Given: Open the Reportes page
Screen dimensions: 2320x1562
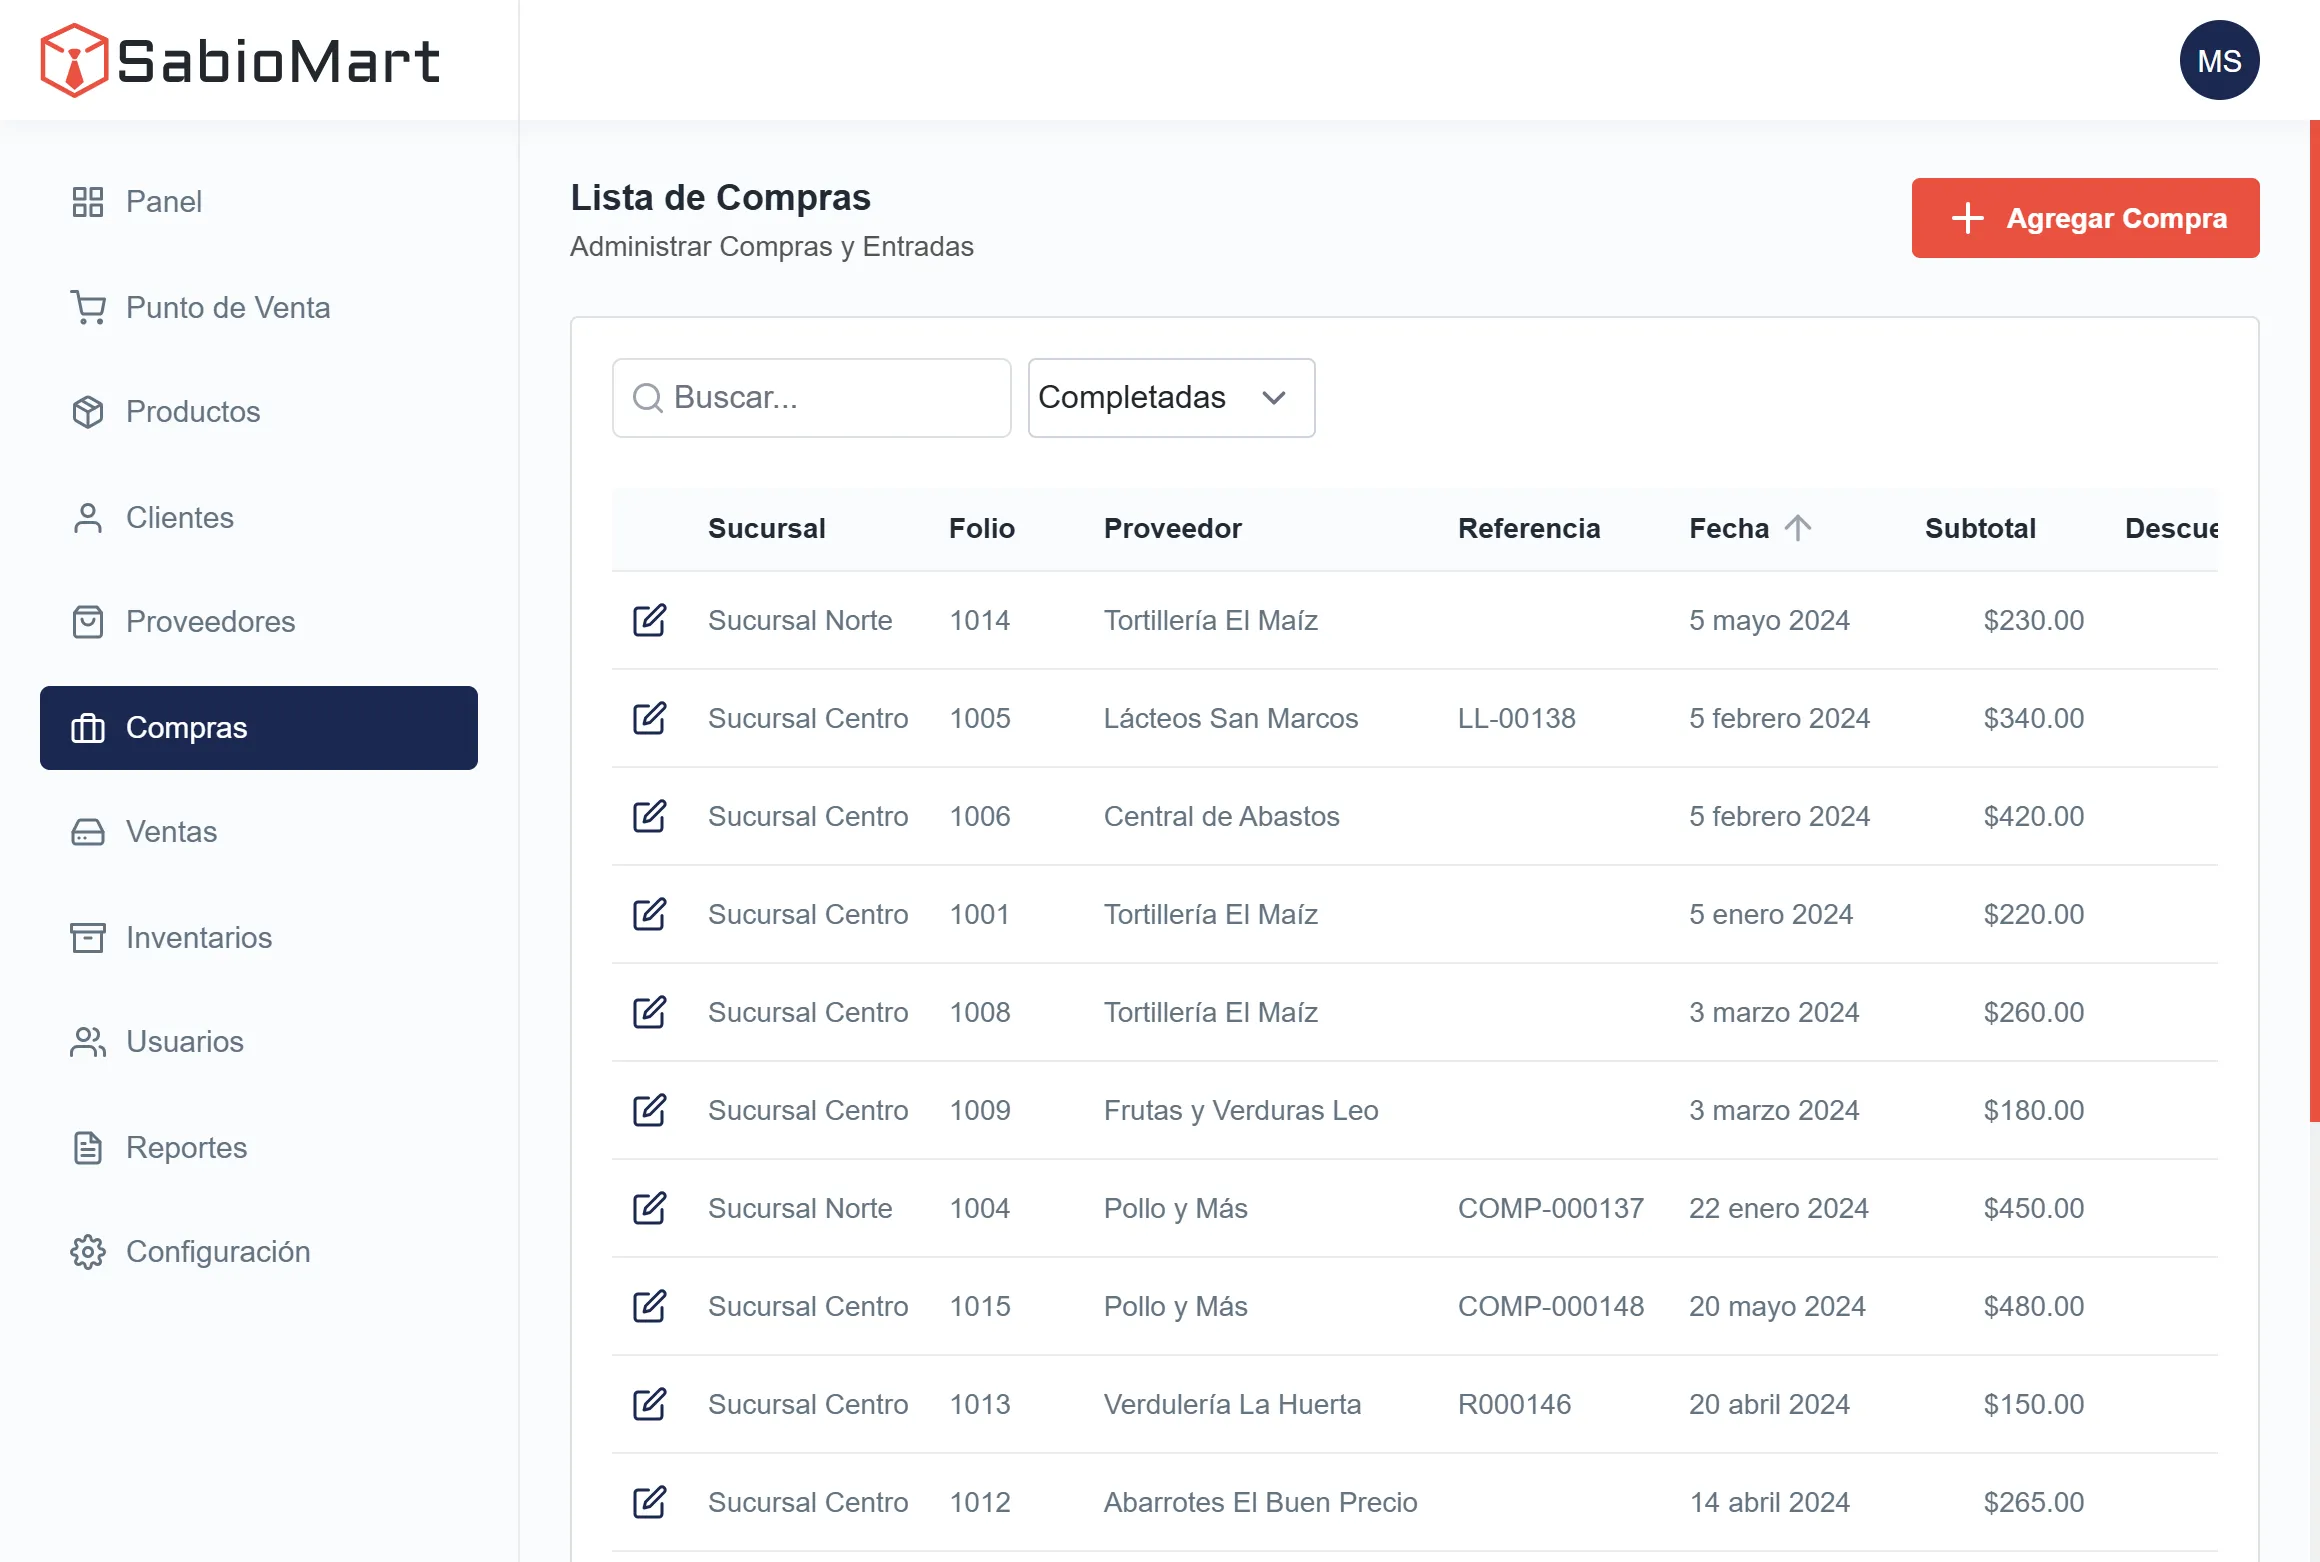Looking at the screenshot, I should pyautogui.click(x=186, y=1147).
